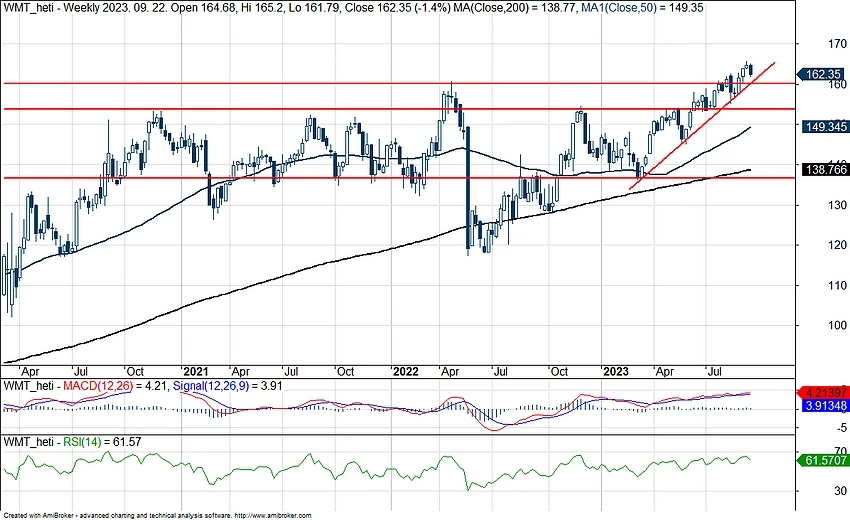Click the 30 label on RSI axis
The image size is (850, 520).
point(841,491)
